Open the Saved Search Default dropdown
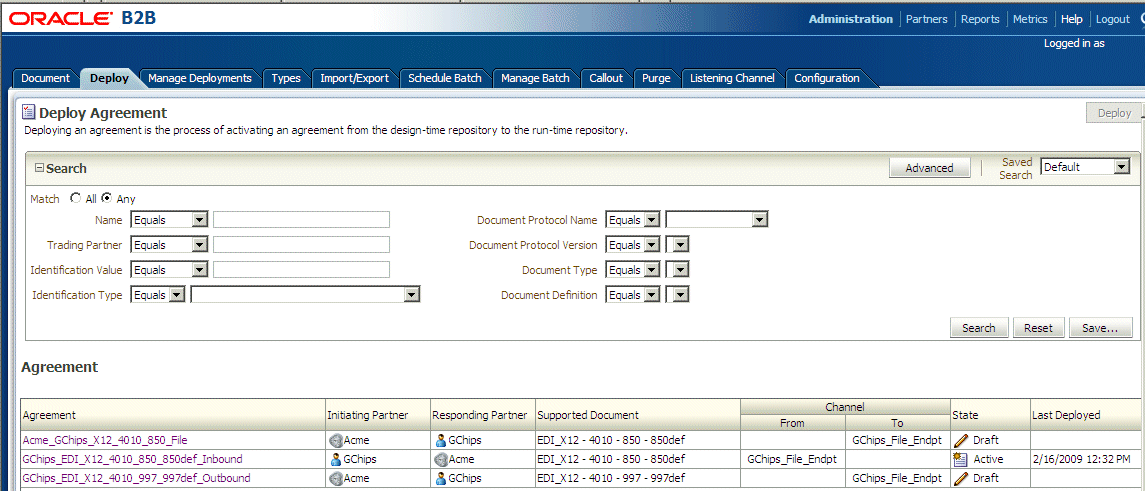1145x491 pixels. [1085, 167]
